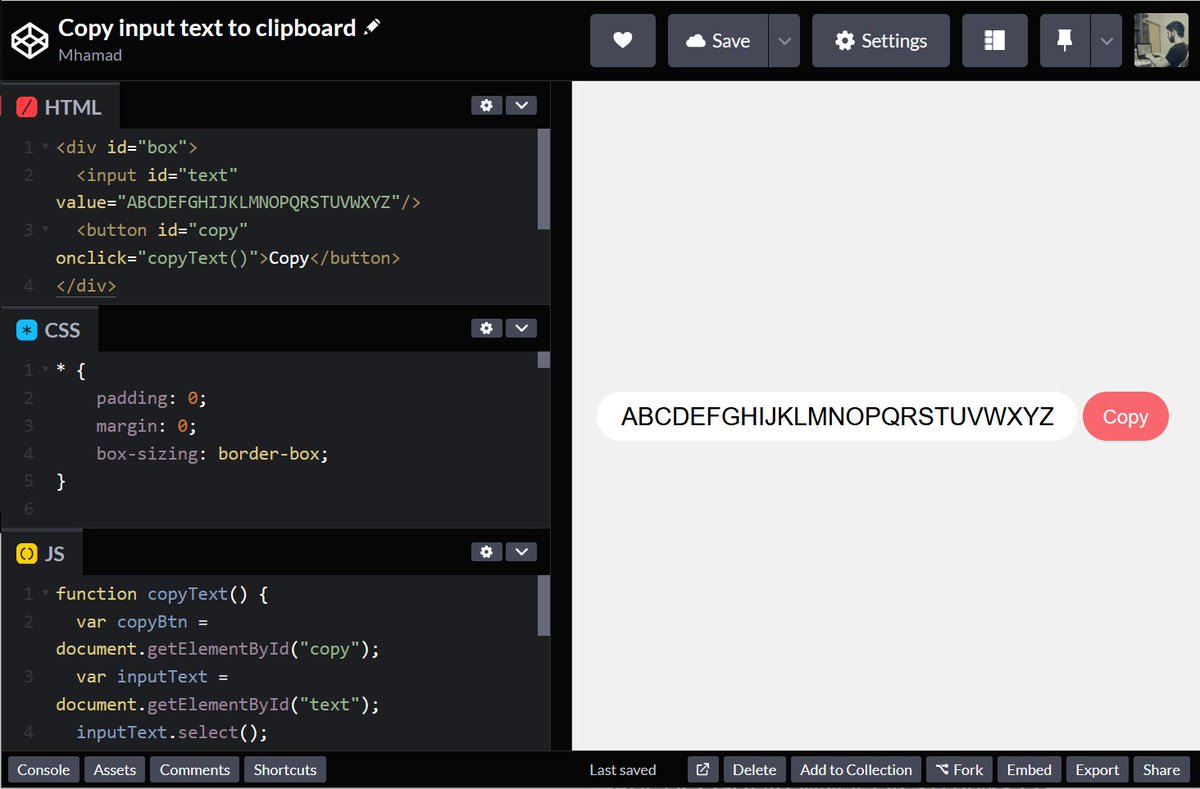The width and height of the screenshot is (1200, 789).
Task: Open the Save button dropdown arrow
Action: pos(785,40)
